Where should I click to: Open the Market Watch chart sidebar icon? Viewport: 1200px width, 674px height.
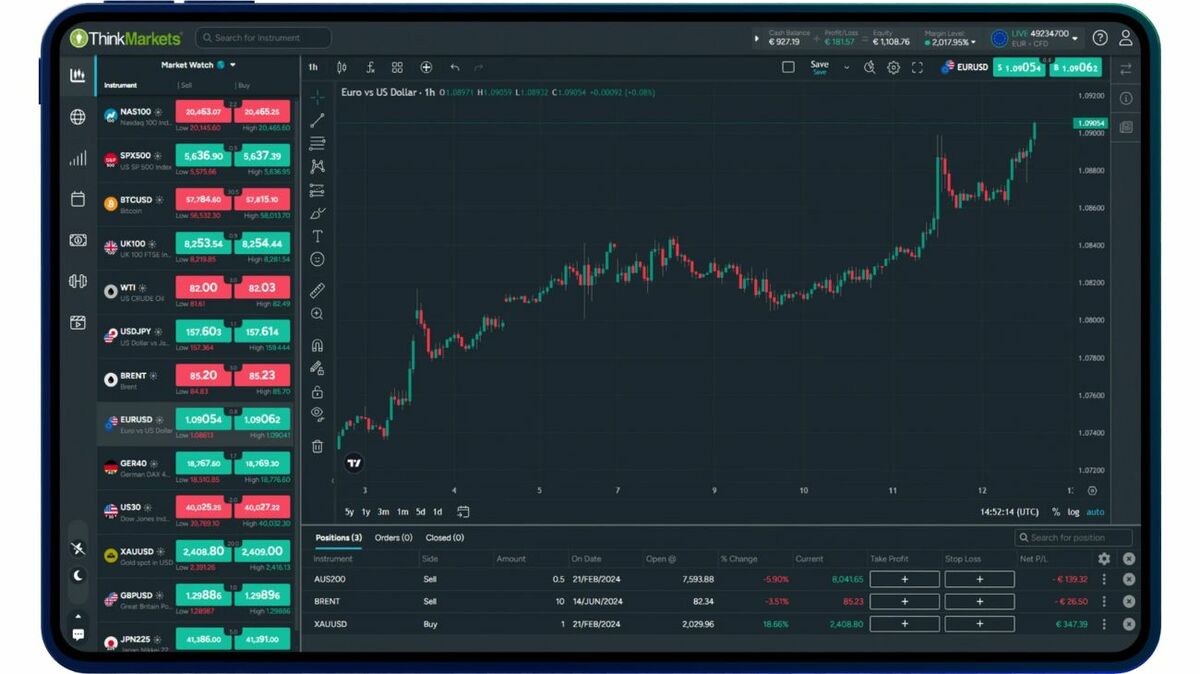coord(78,75)
